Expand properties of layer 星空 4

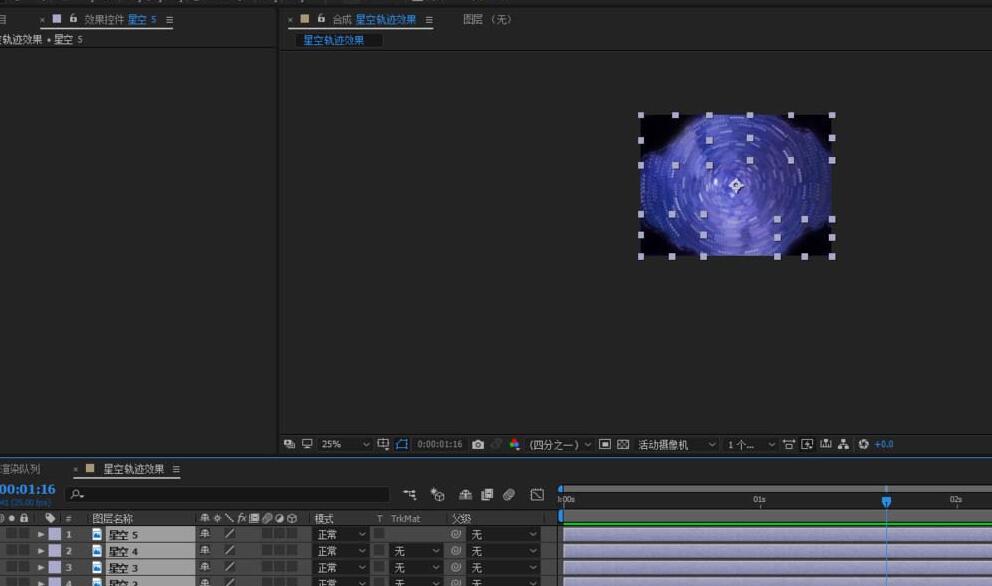41,551
